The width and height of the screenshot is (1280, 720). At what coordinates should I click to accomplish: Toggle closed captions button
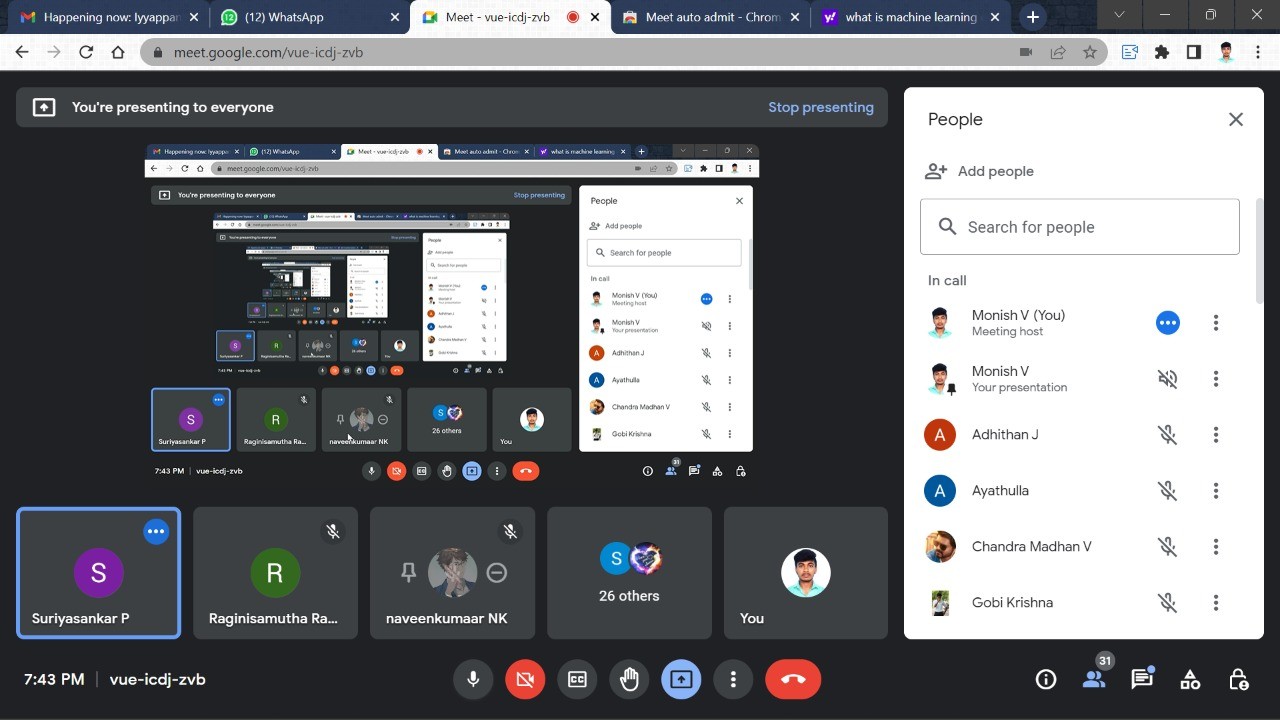click(x=577, y=679)
